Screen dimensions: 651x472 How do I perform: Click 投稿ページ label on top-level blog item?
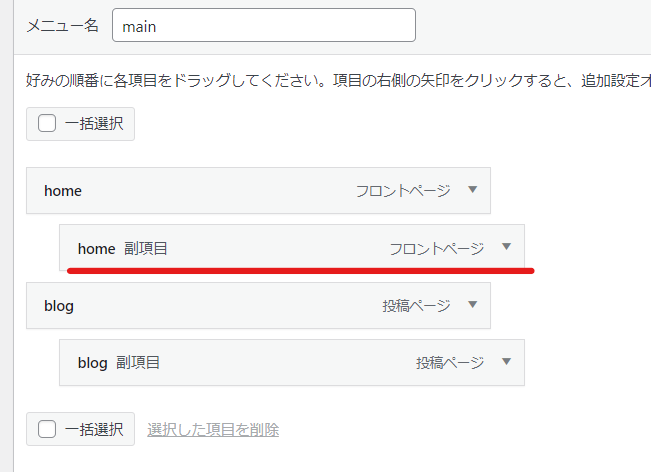click(416, 305)
